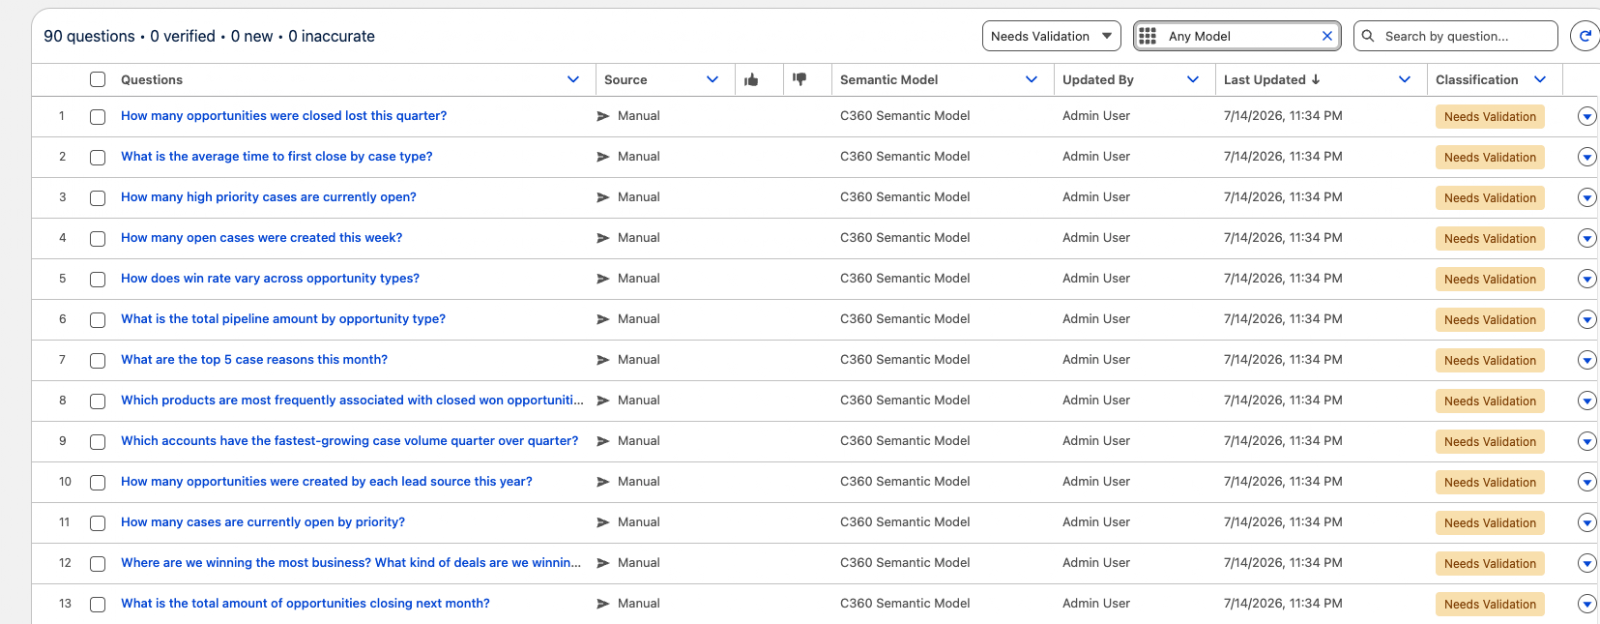Expand the Semantic Model column menu chevron
Screen dimensions: 1600x624
(1031, 79)
